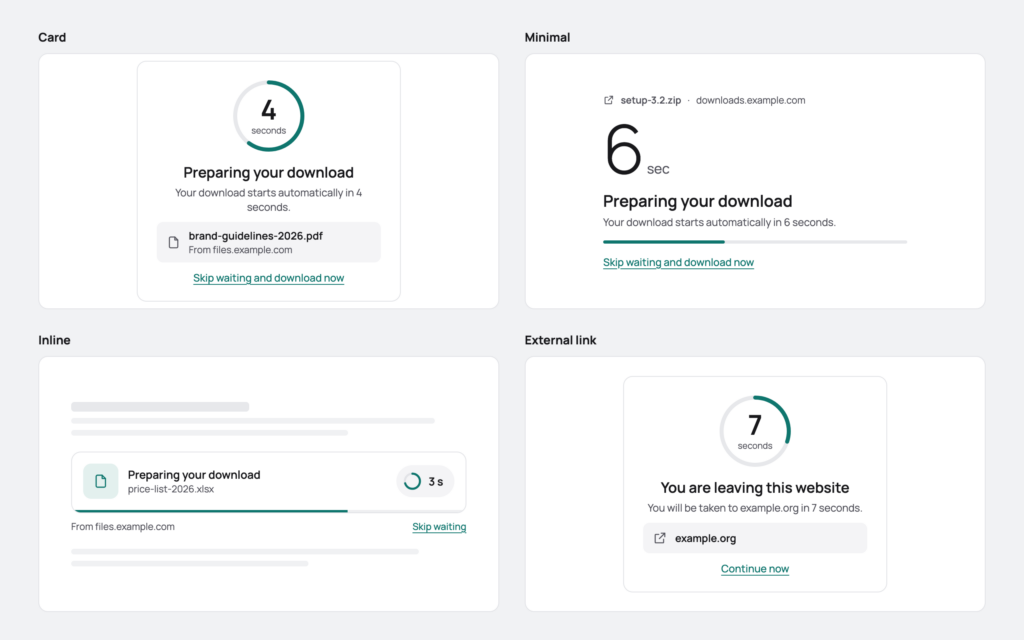Click the Skip waiting link in Inline
The image size is (1024, 640).
(439, 526)
